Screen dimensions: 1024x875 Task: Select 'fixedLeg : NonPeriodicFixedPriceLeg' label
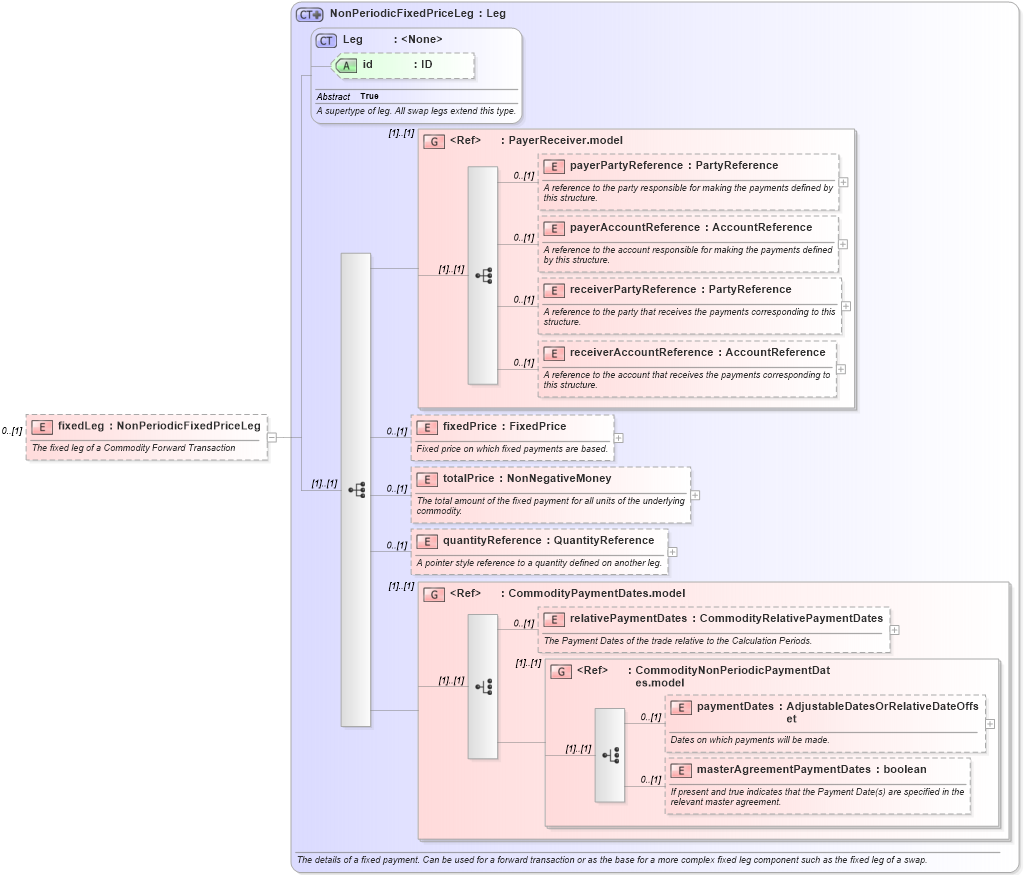point(159,426)
